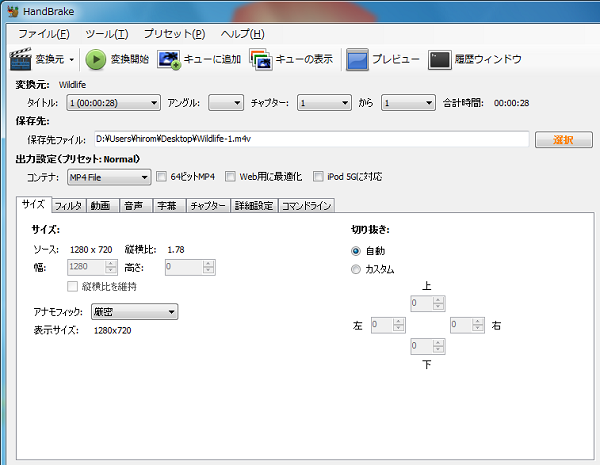Open the アナモフィック dropdown showing 厳密
The image size is (600, 465).
click(x=135, y=312)
